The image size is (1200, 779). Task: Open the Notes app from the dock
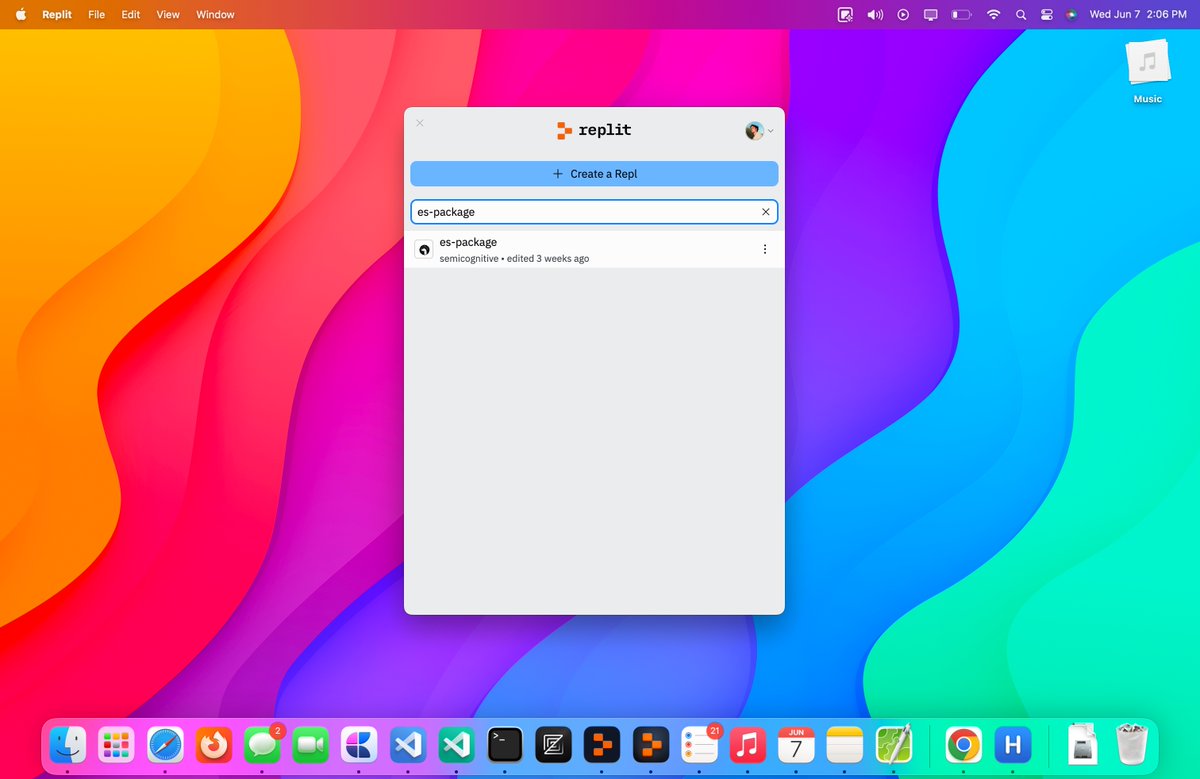coord(845,745)
